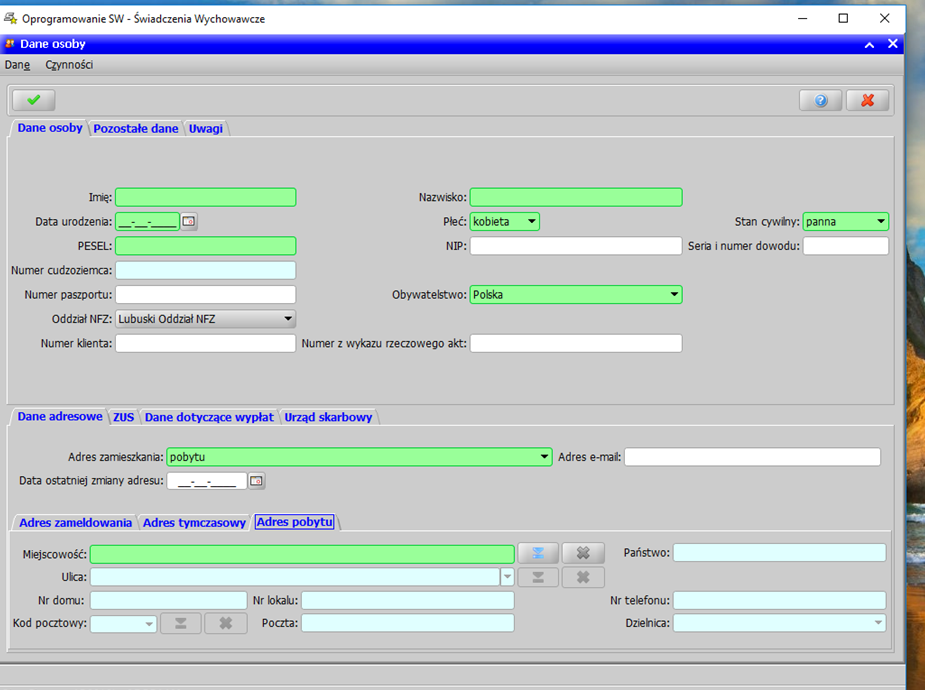This screenshot has width=925, height=690.
Task: Select the Dane adresowe tab
Action: (x=60, y=416)
